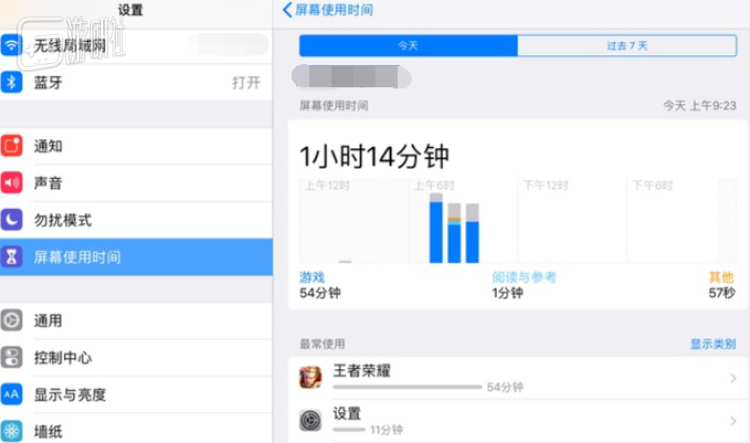
Task: Click 其他 category label
Action: tap(721, 277)
